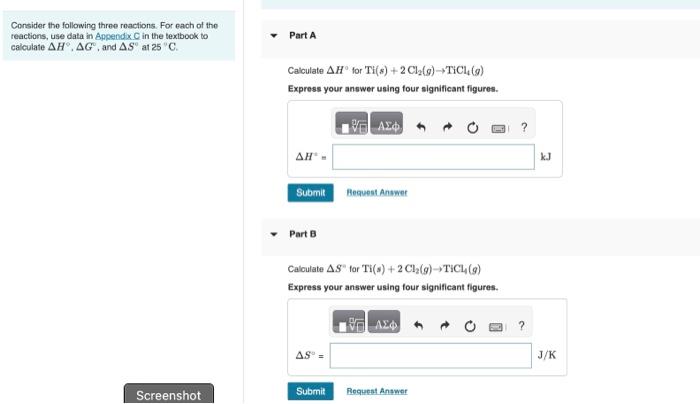
Task: Reset the Part A answer field
Action: click(x=472, y=128)
